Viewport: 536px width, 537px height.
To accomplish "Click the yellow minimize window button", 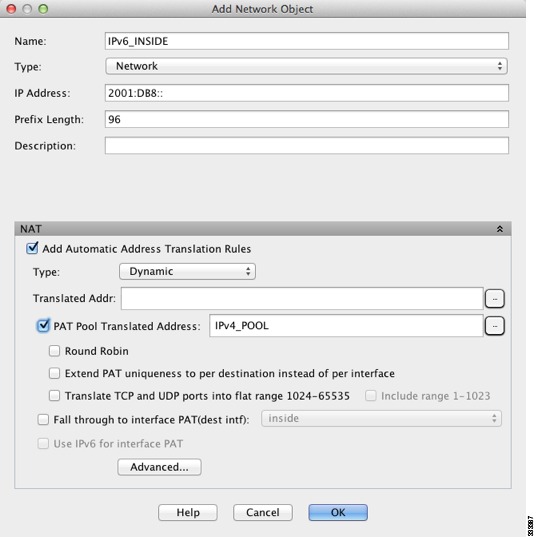I will [x=27, y=9].
